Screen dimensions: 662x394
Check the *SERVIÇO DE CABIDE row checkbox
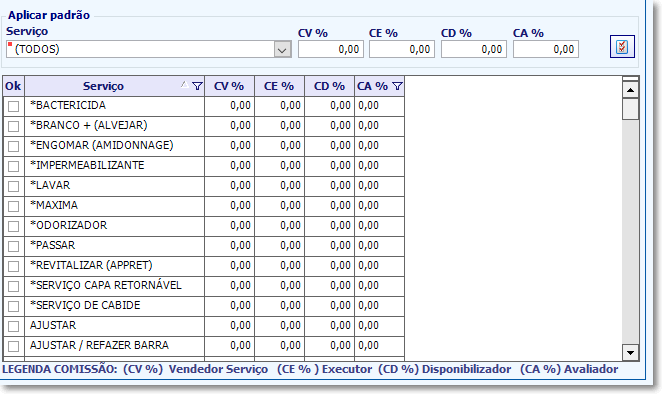(x=14, y=306)
